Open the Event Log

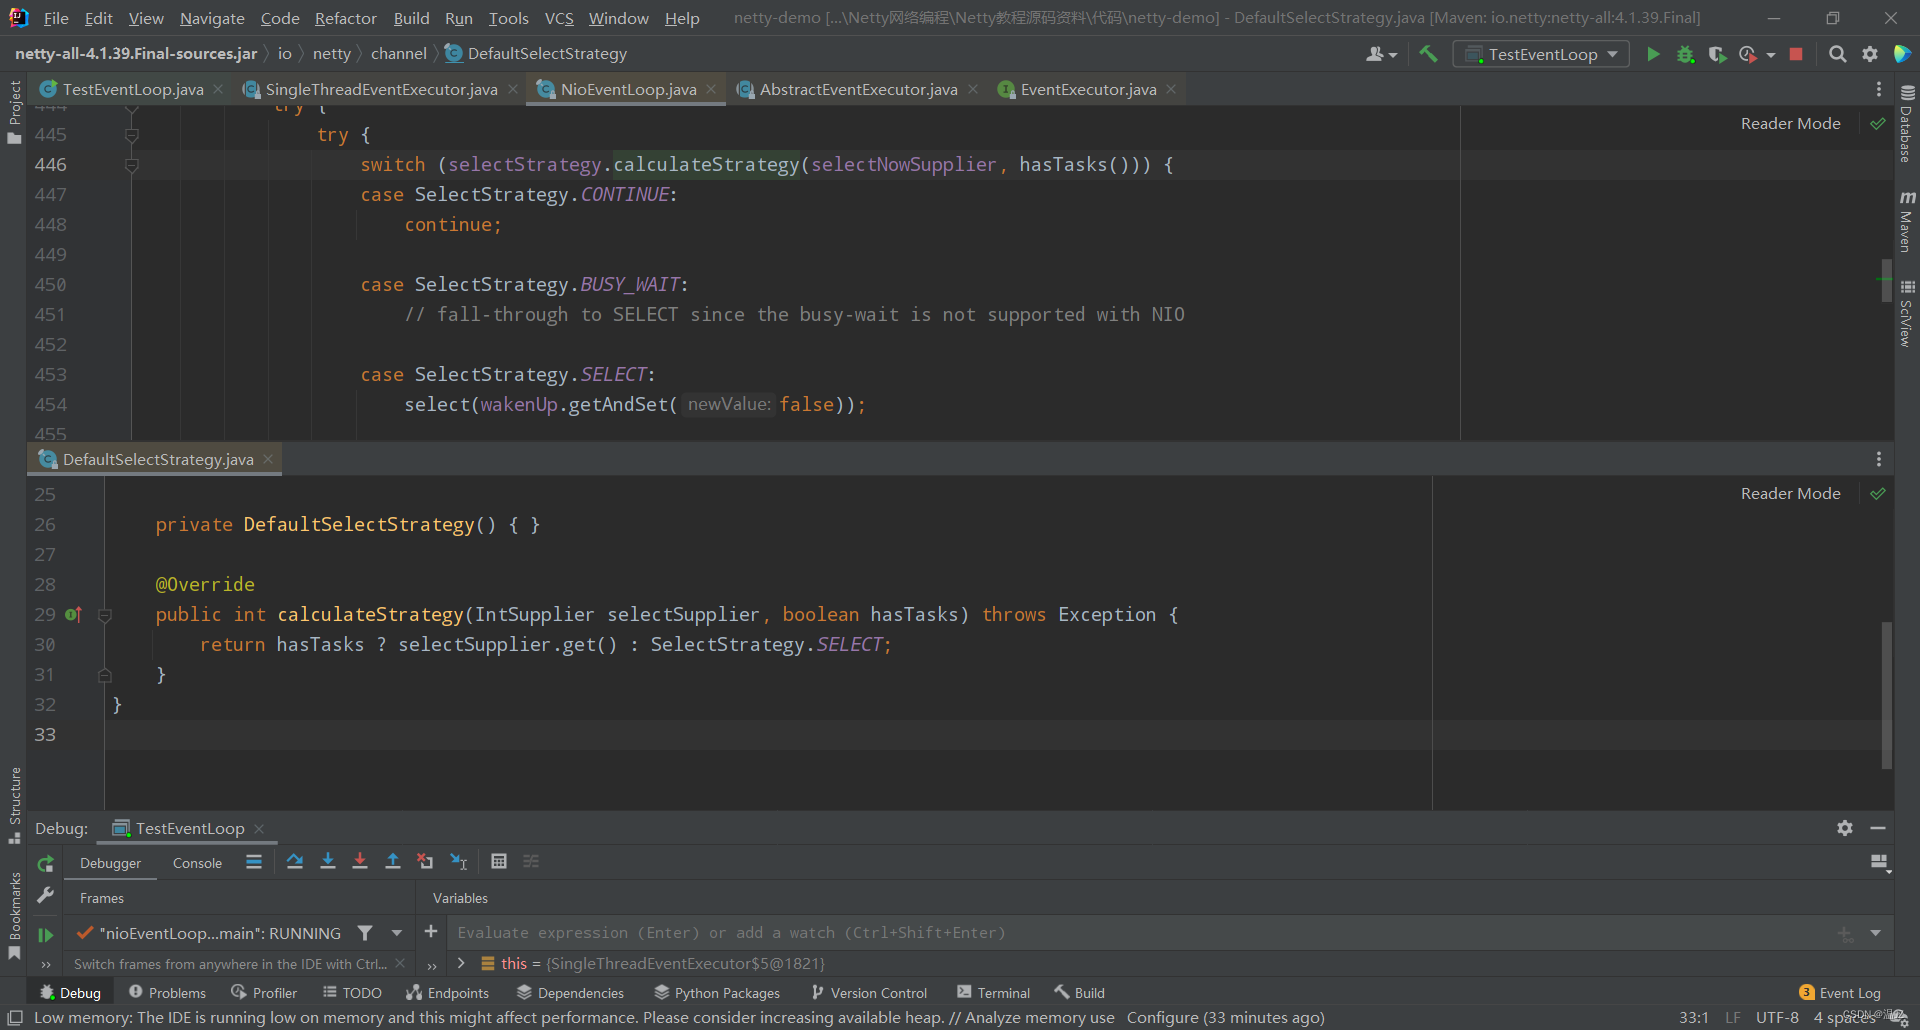(x=1840, y=992)
